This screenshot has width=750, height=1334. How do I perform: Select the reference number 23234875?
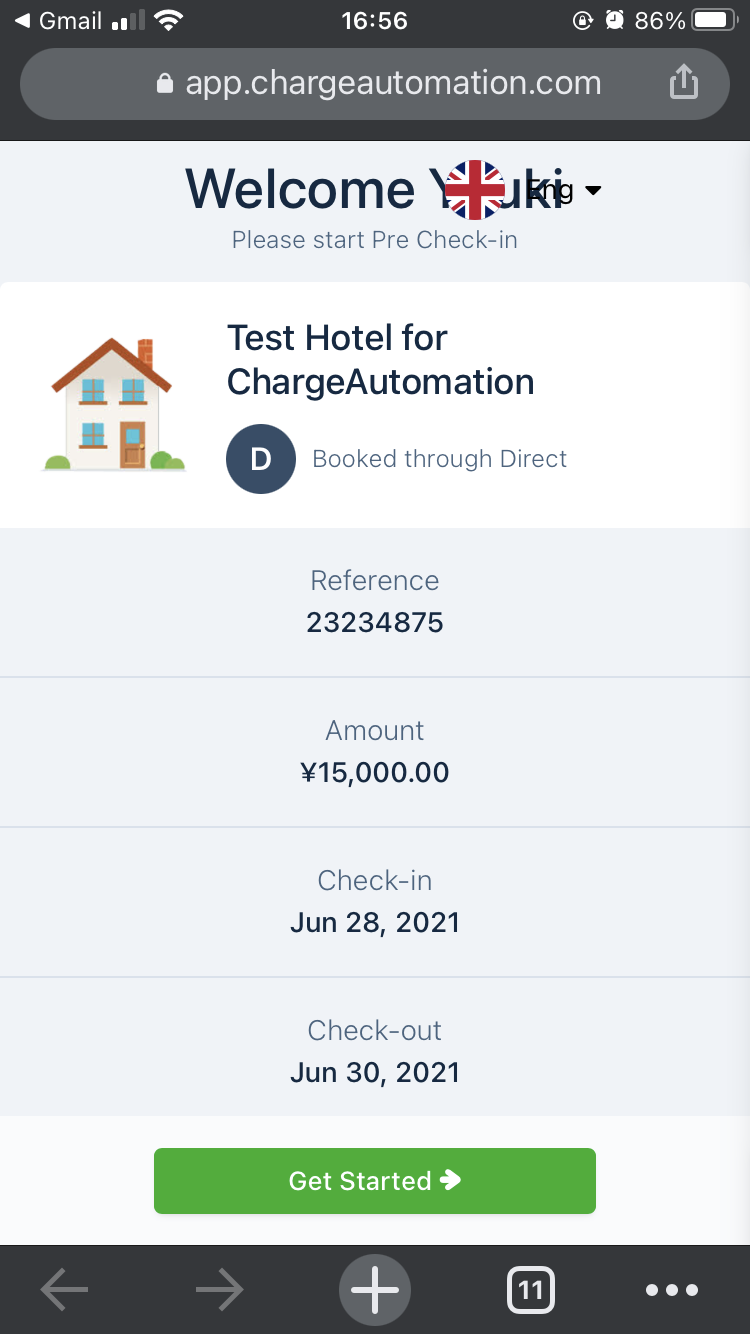(375, 623)
